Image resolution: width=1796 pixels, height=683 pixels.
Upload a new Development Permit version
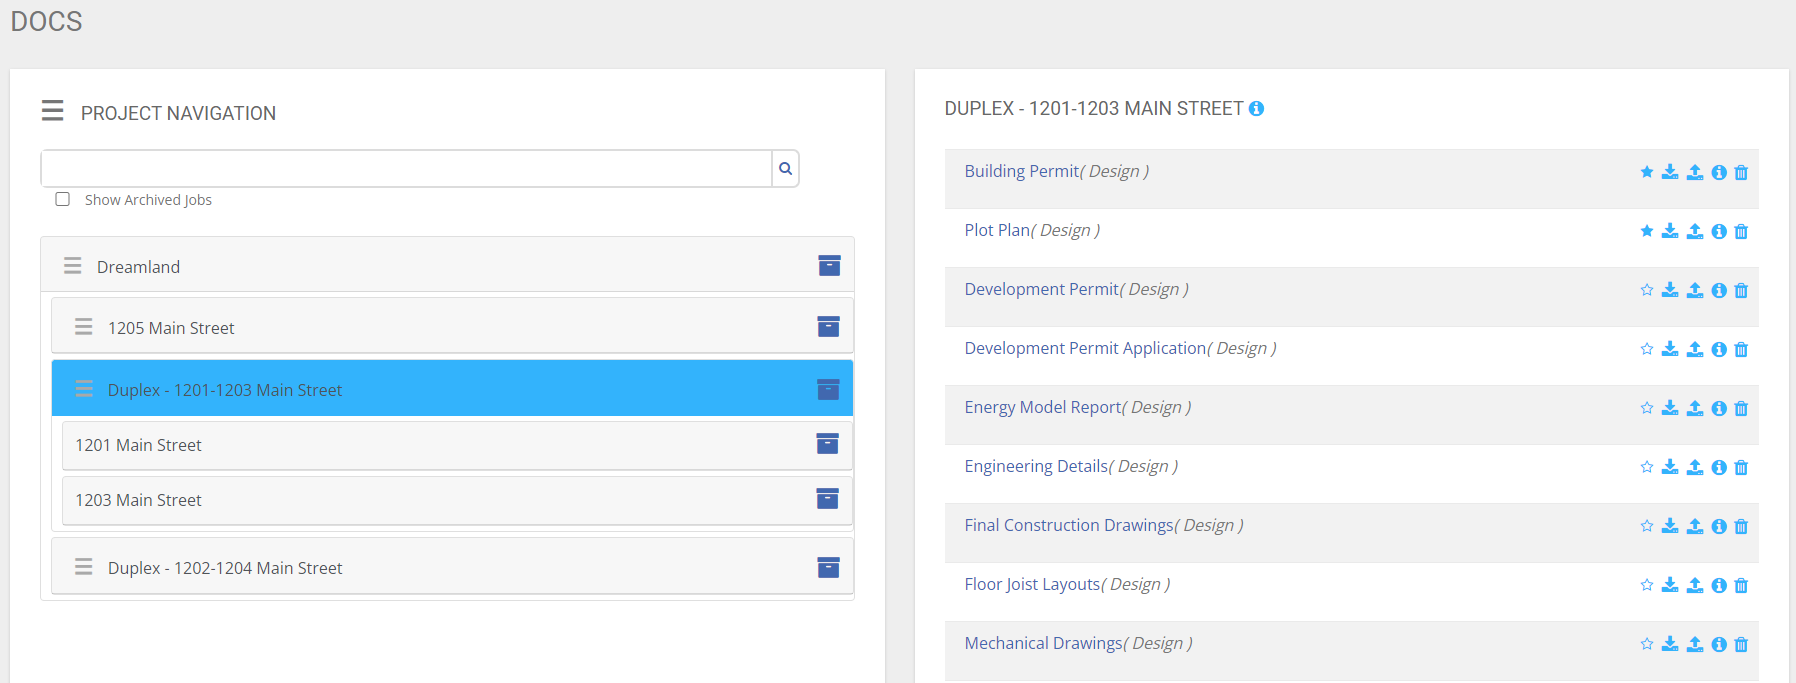pos(1695,290)
